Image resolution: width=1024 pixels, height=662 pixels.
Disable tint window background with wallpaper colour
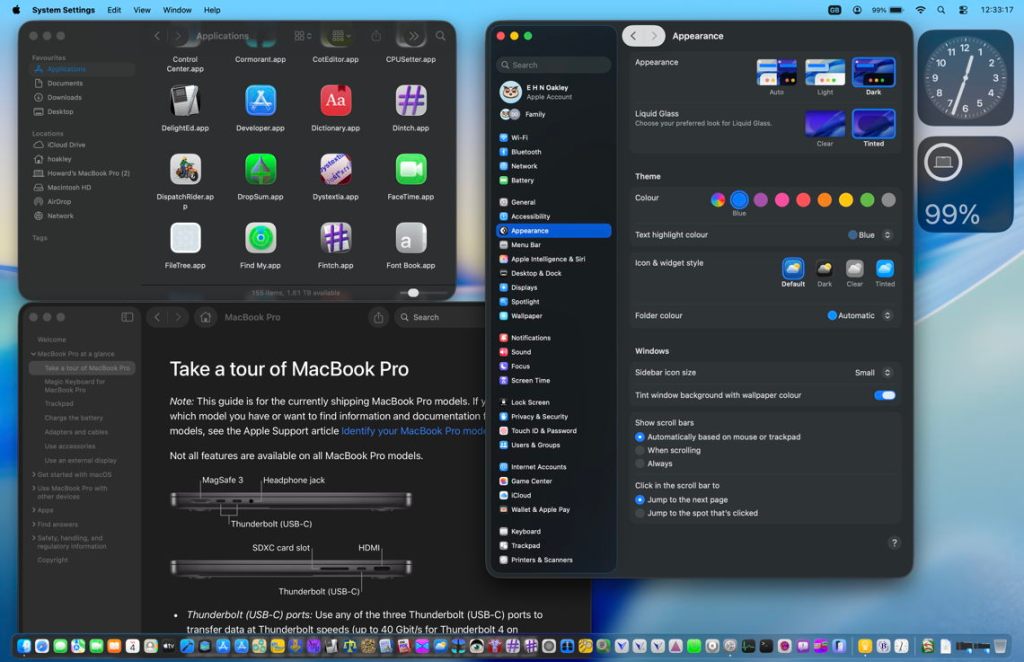pos(884,395)
